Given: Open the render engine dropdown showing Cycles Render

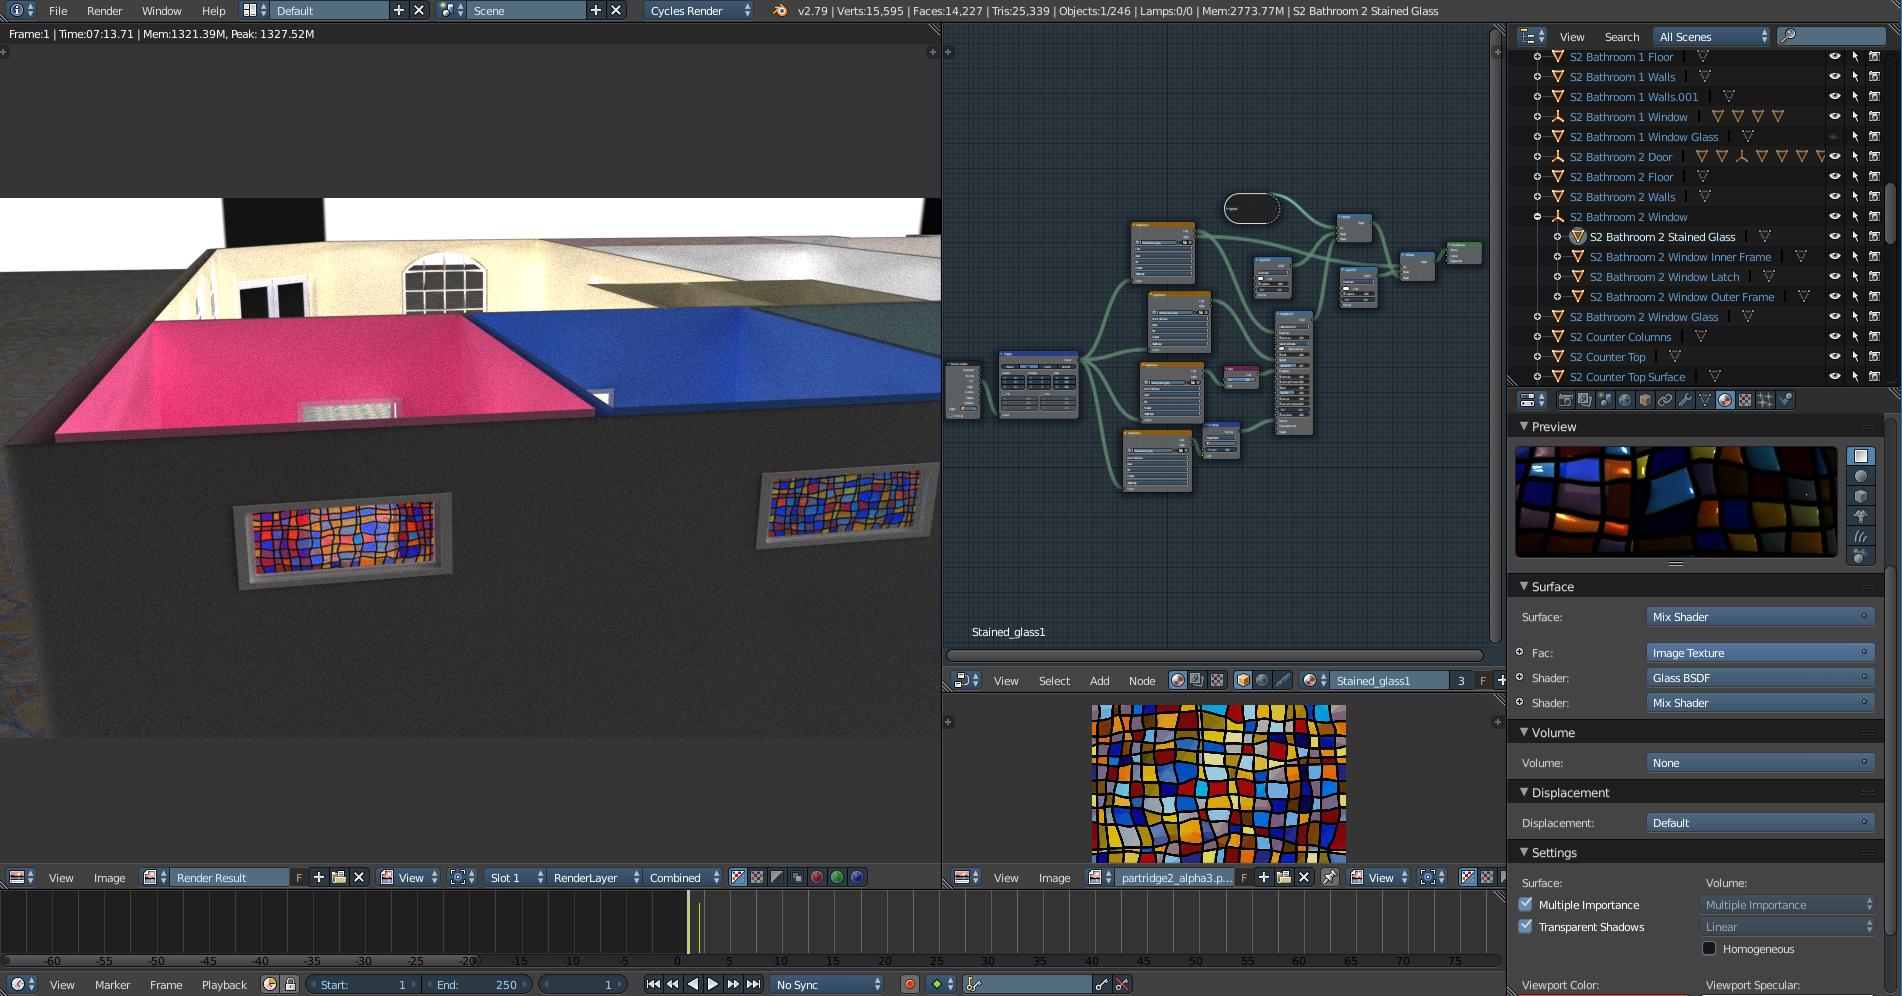Looking at the screenshot, I should point(698,11).
